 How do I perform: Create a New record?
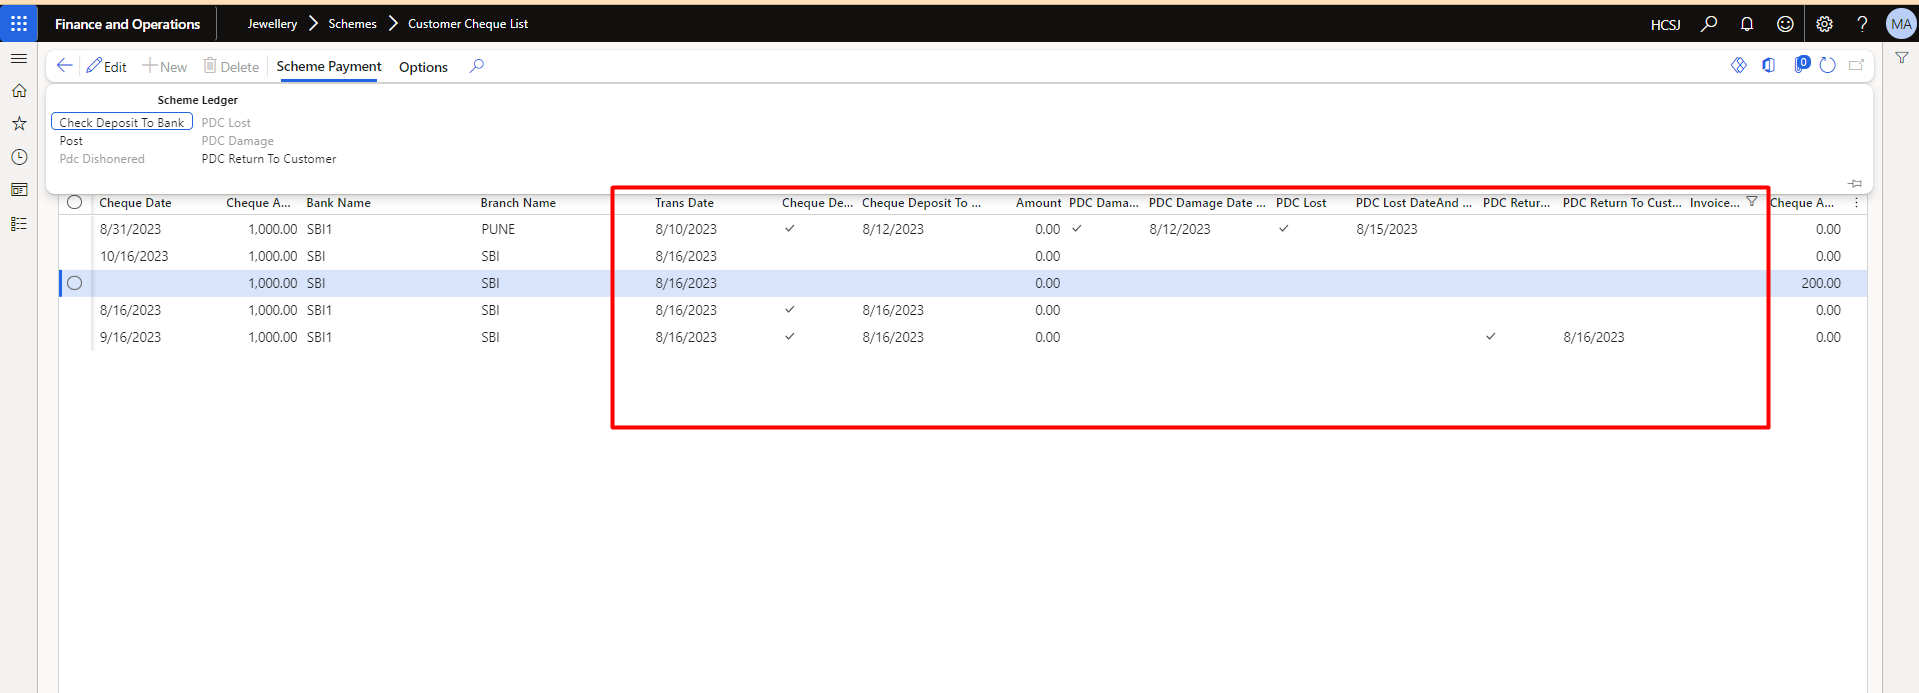pyautogui.click(x=165, y=66)
